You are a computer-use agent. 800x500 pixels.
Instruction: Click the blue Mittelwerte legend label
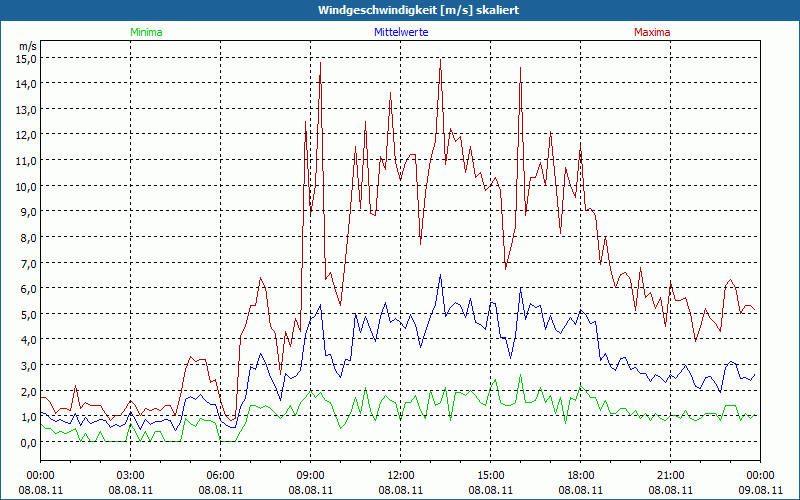pyautogui.click(x=401, y=32)
